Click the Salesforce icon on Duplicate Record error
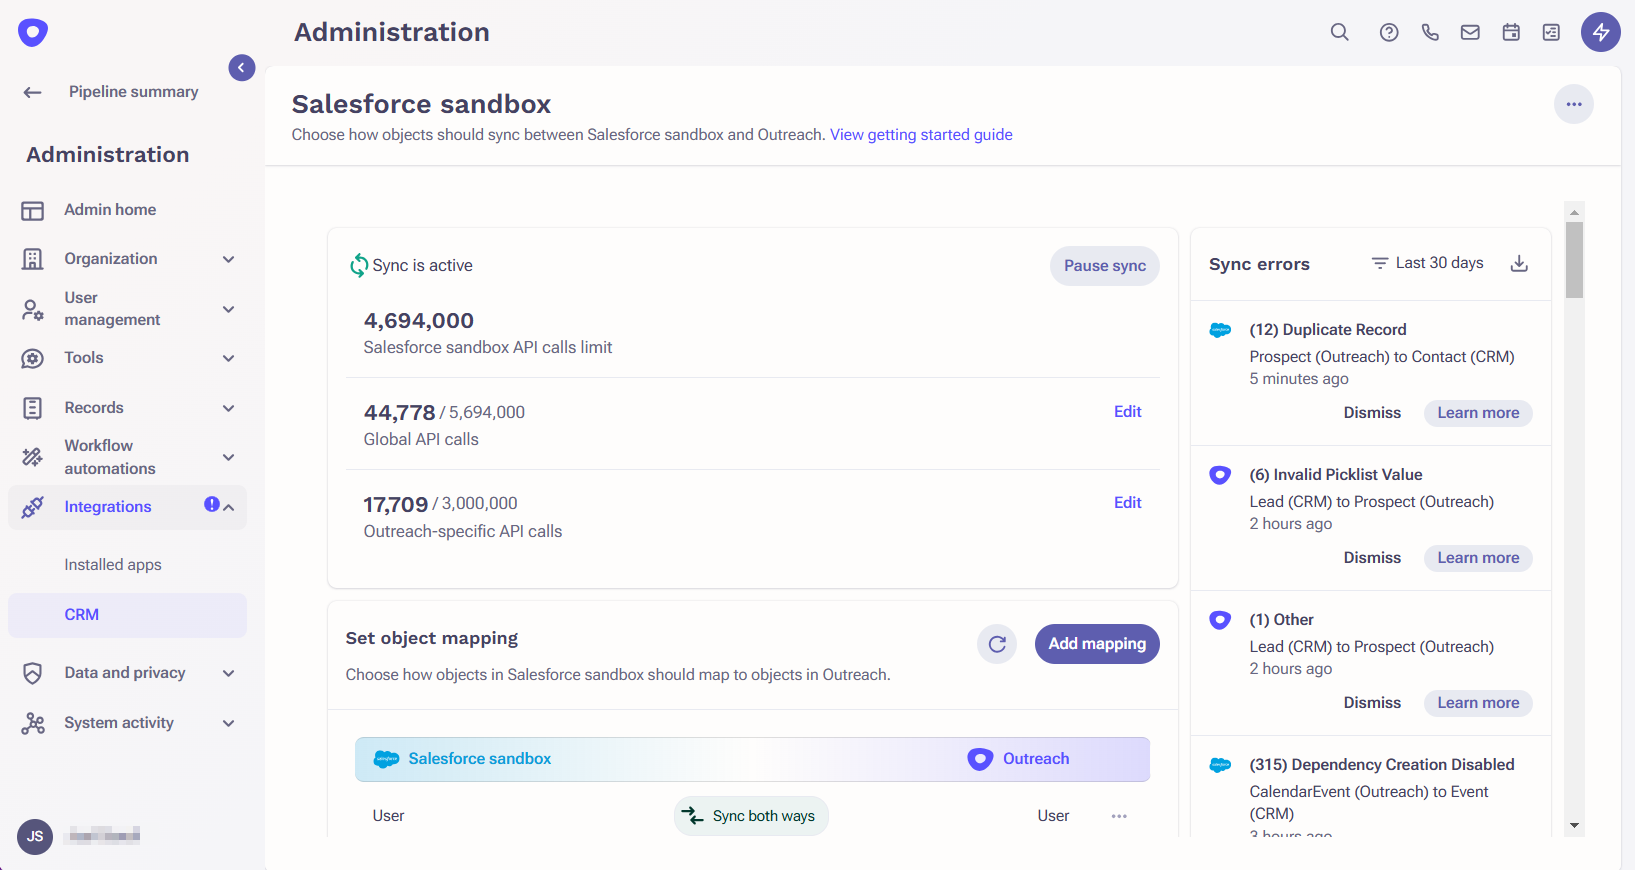1635x870 pixels. coord(1220,330)
